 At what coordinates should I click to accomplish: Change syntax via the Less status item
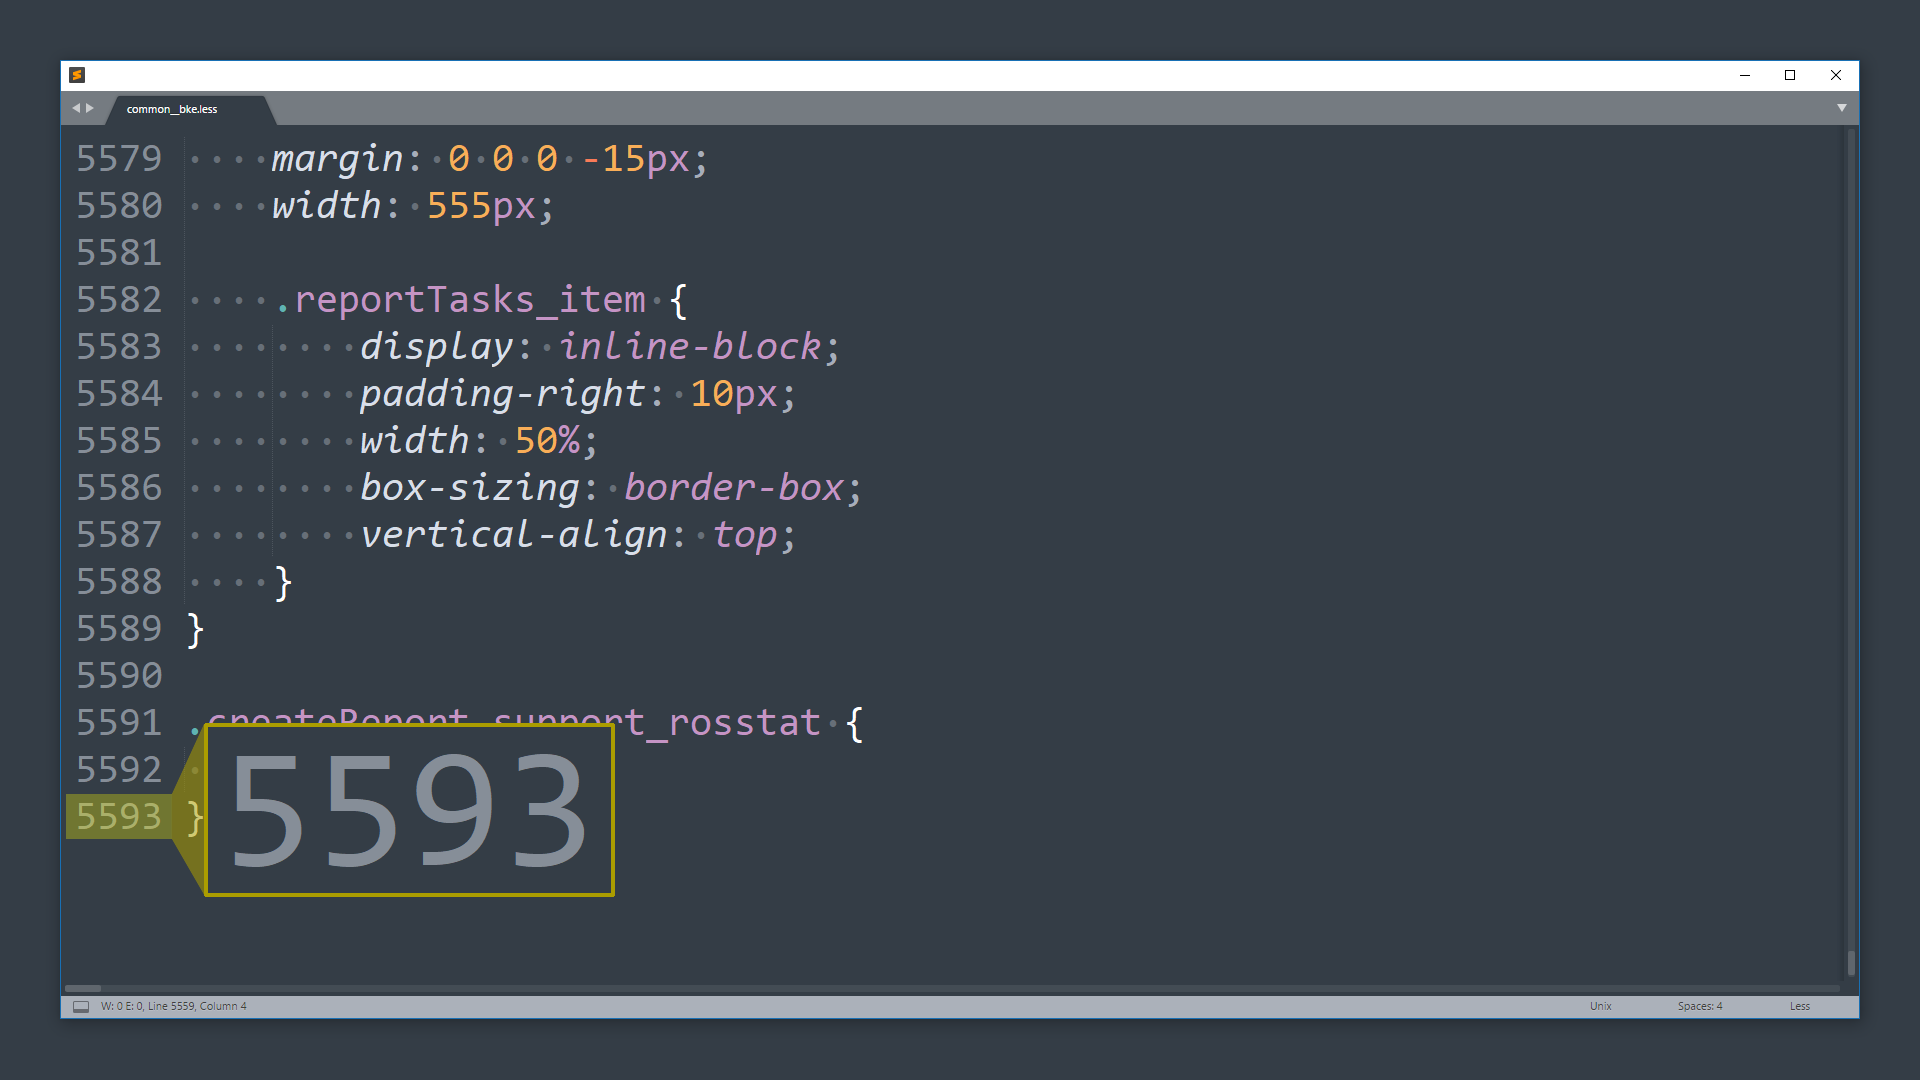point(1799,1006)
